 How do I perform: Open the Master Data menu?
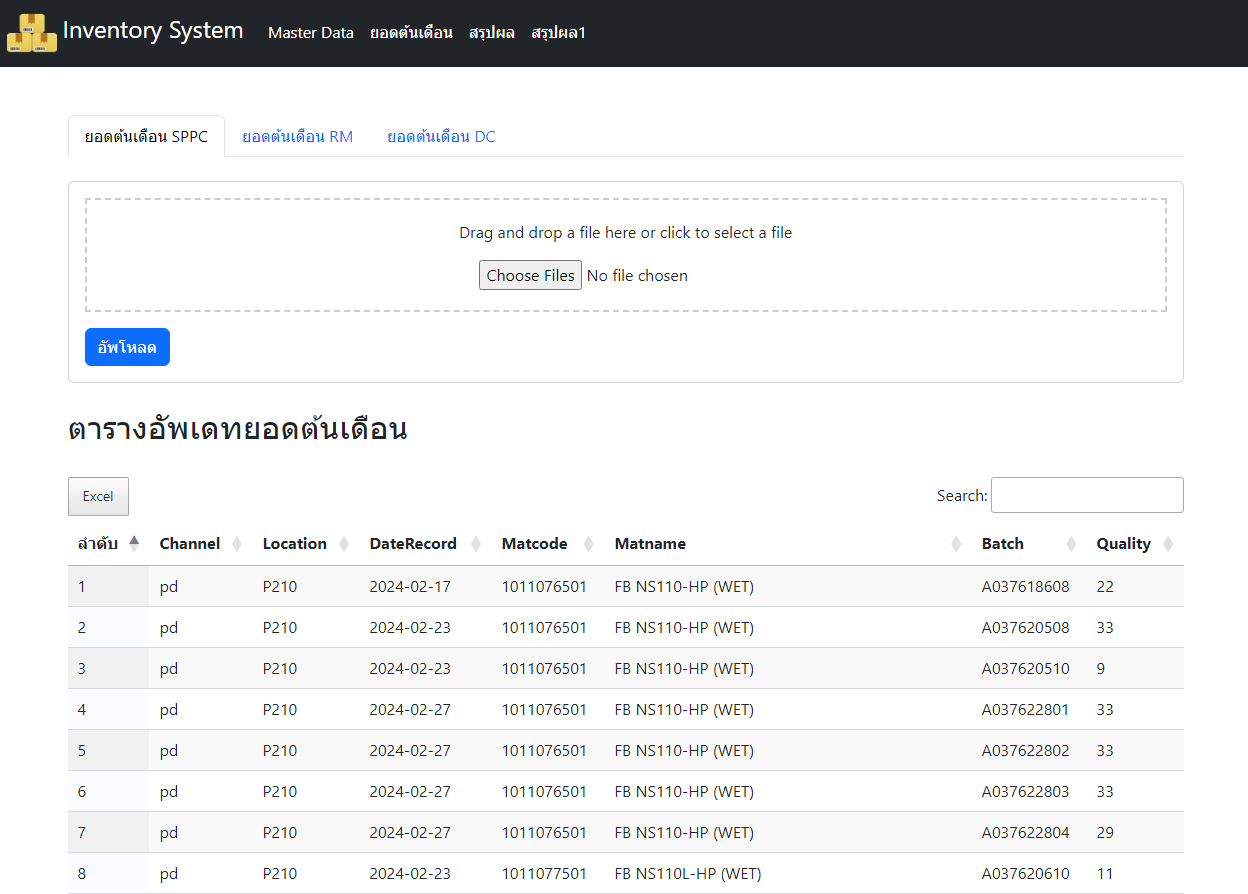pos(311,33)
